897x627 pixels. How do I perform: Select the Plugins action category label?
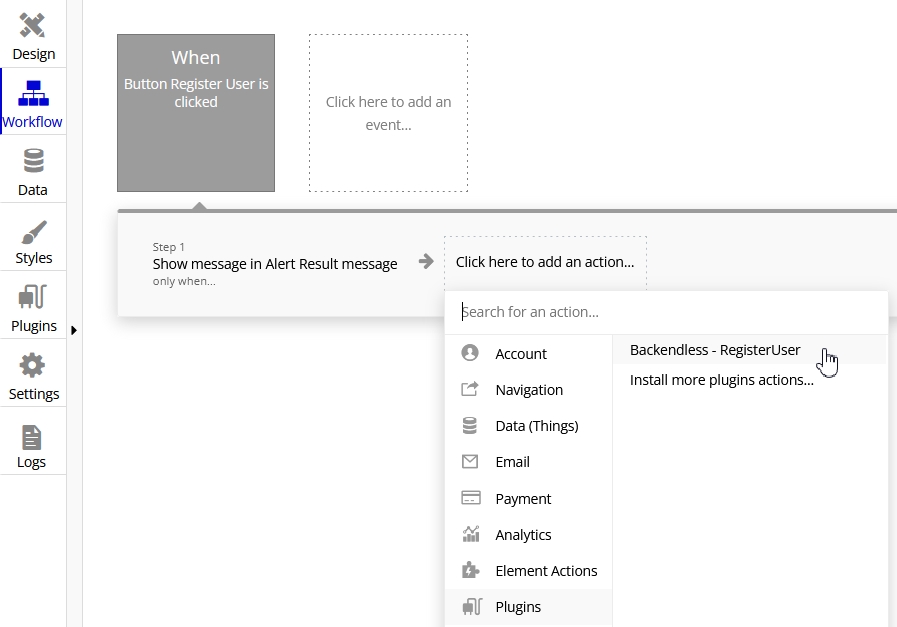[518, 607]
